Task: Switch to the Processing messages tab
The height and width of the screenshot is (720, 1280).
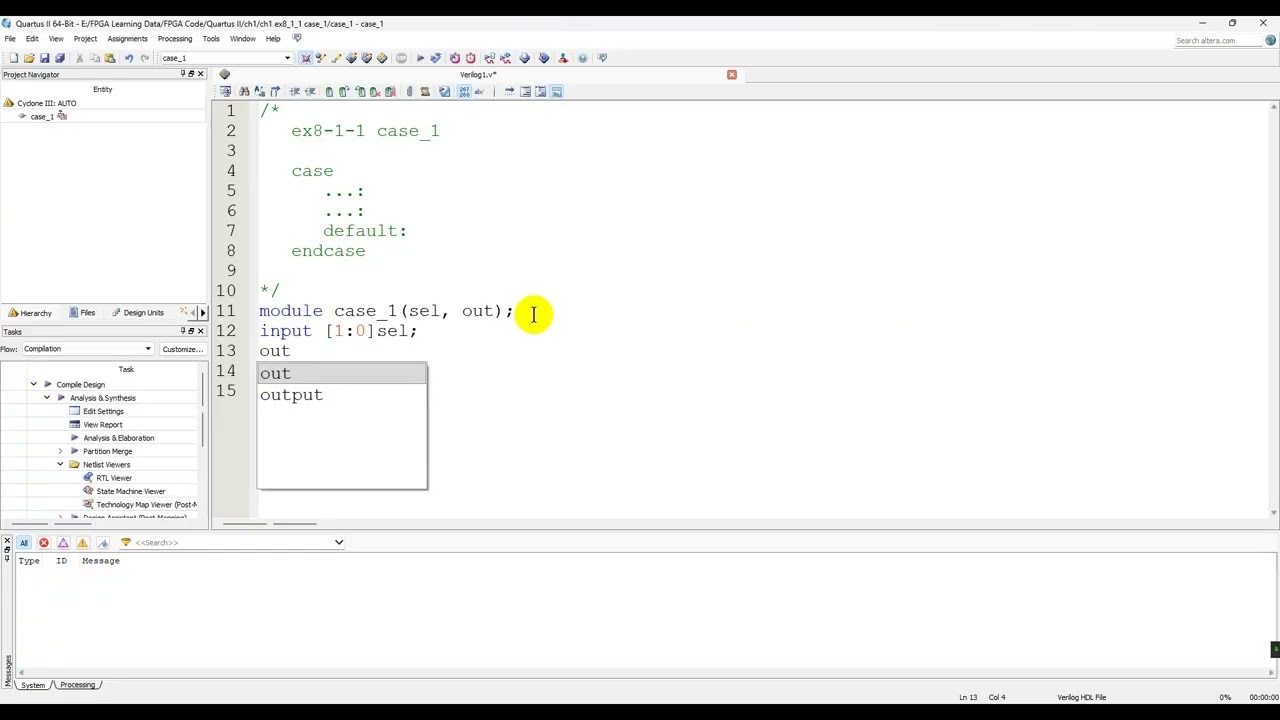Action: [x=77, y=685]
